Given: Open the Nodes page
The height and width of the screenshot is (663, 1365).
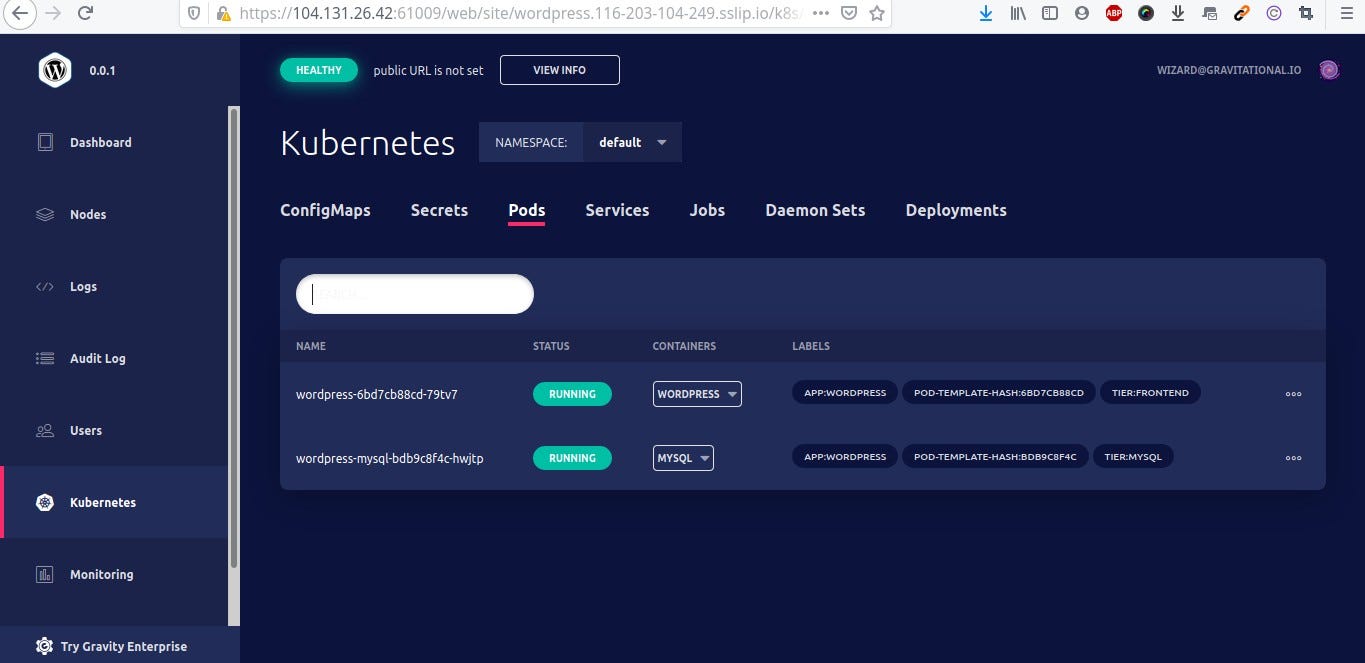Looking at the screenshot, I should point(88,214).
